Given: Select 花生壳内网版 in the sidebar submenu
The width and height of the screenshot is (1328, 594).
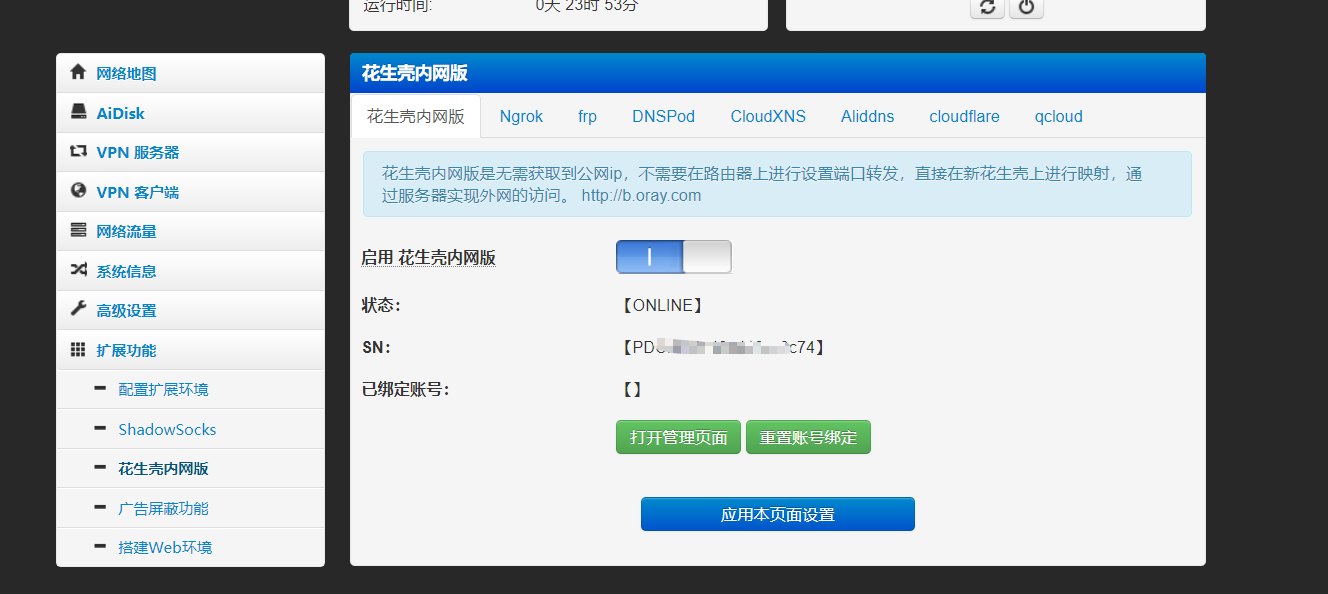Looking at the screenshot, I should 190,468.
